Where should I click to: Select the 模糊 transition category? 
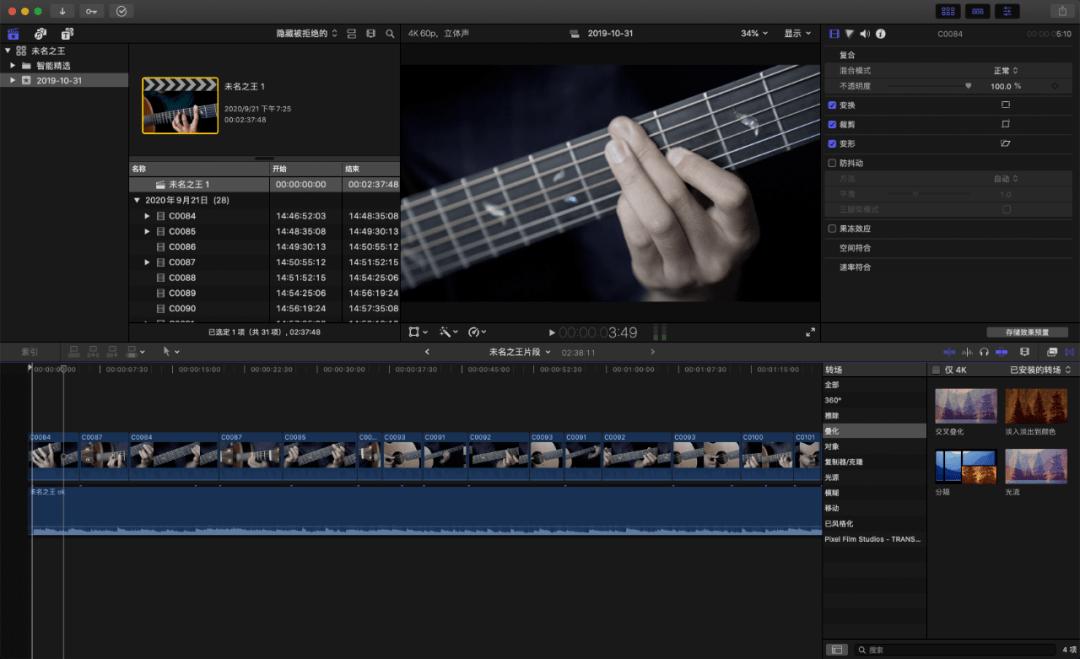coord(832,493)
